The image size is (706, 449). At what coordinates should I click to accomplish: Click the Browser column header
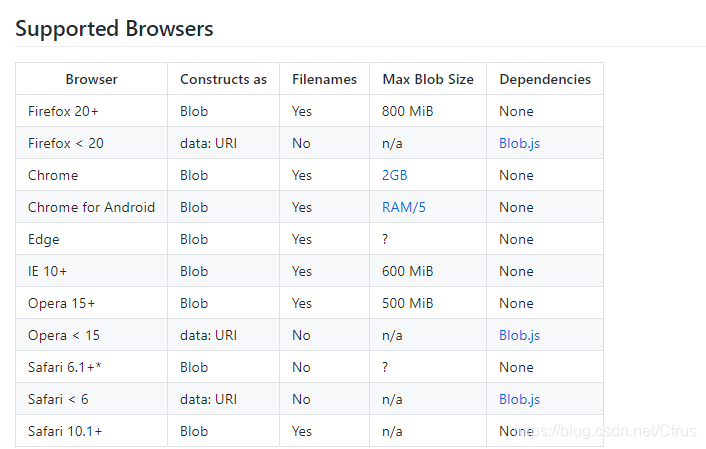(91, 79)
